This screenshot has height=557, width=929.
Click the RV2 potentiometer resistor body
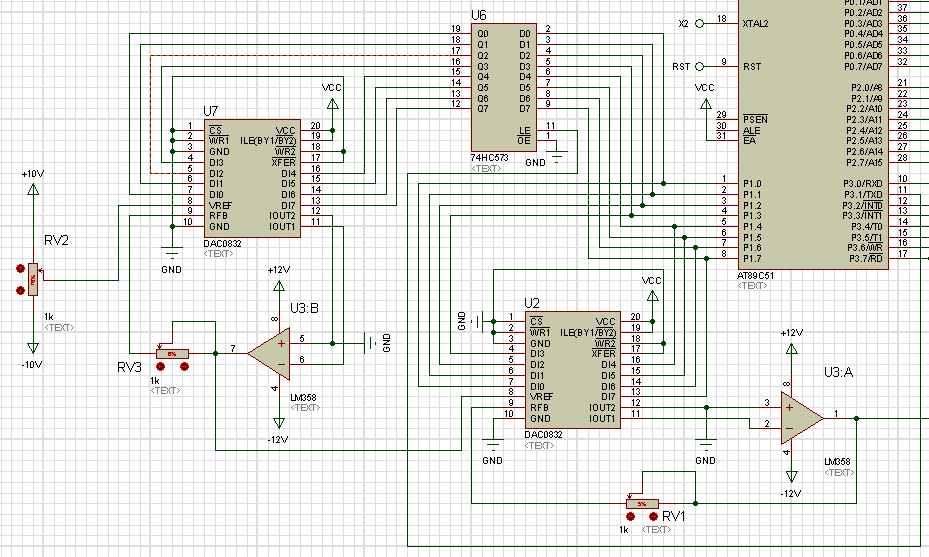[x=33, y=279]
